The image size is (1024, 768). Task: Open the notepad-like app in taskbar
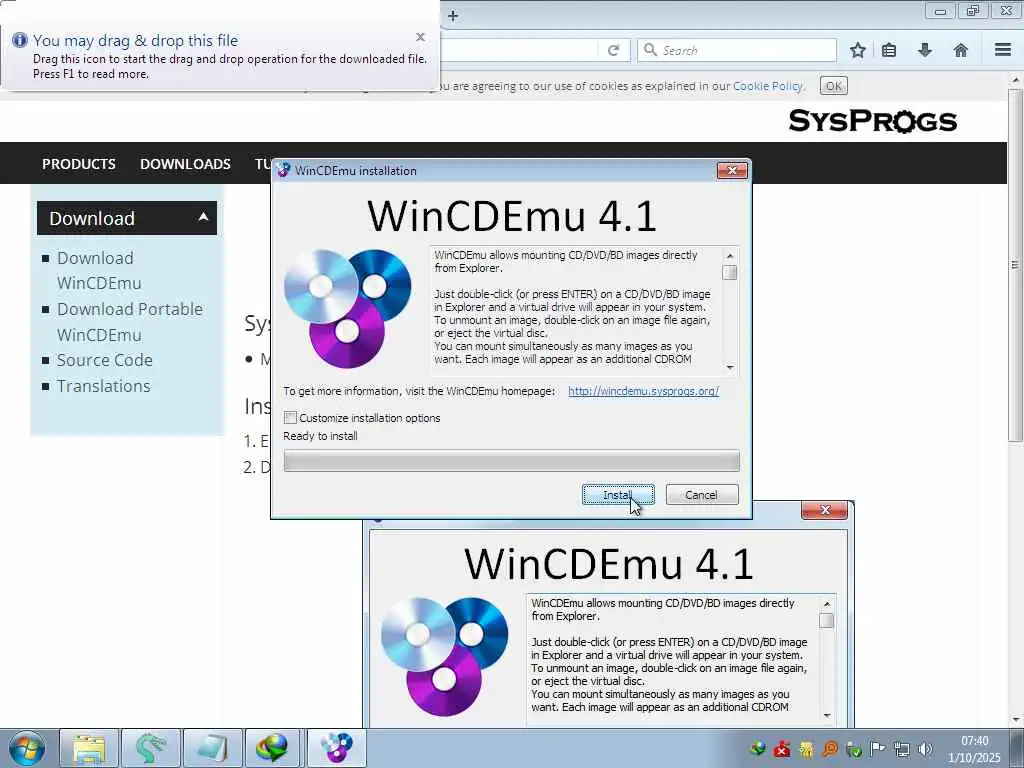coord(213,748)
